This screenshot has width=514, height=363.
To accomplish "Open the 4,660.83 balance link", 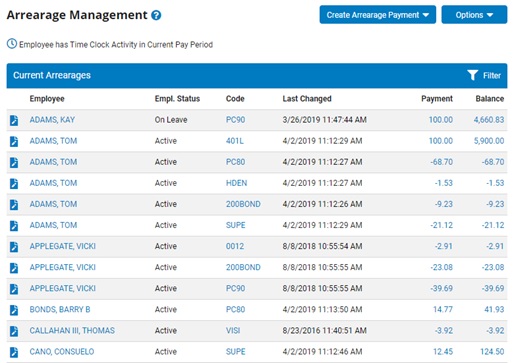I will (489, 120).
